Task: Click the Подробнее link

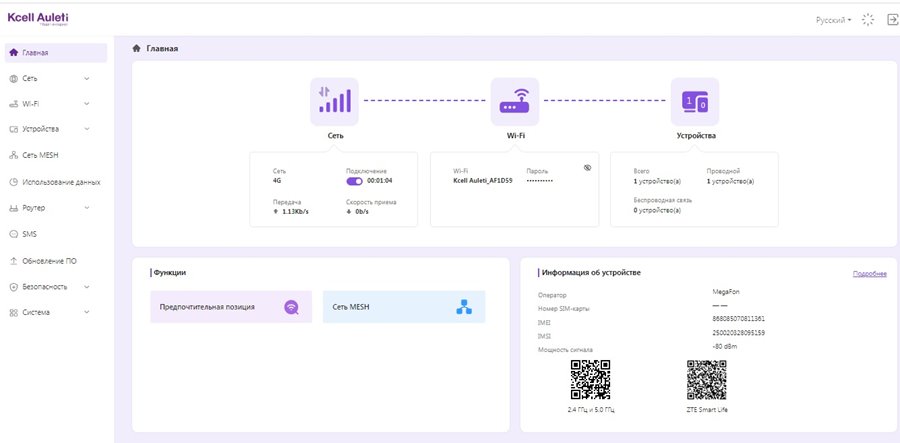Action: 869,273
